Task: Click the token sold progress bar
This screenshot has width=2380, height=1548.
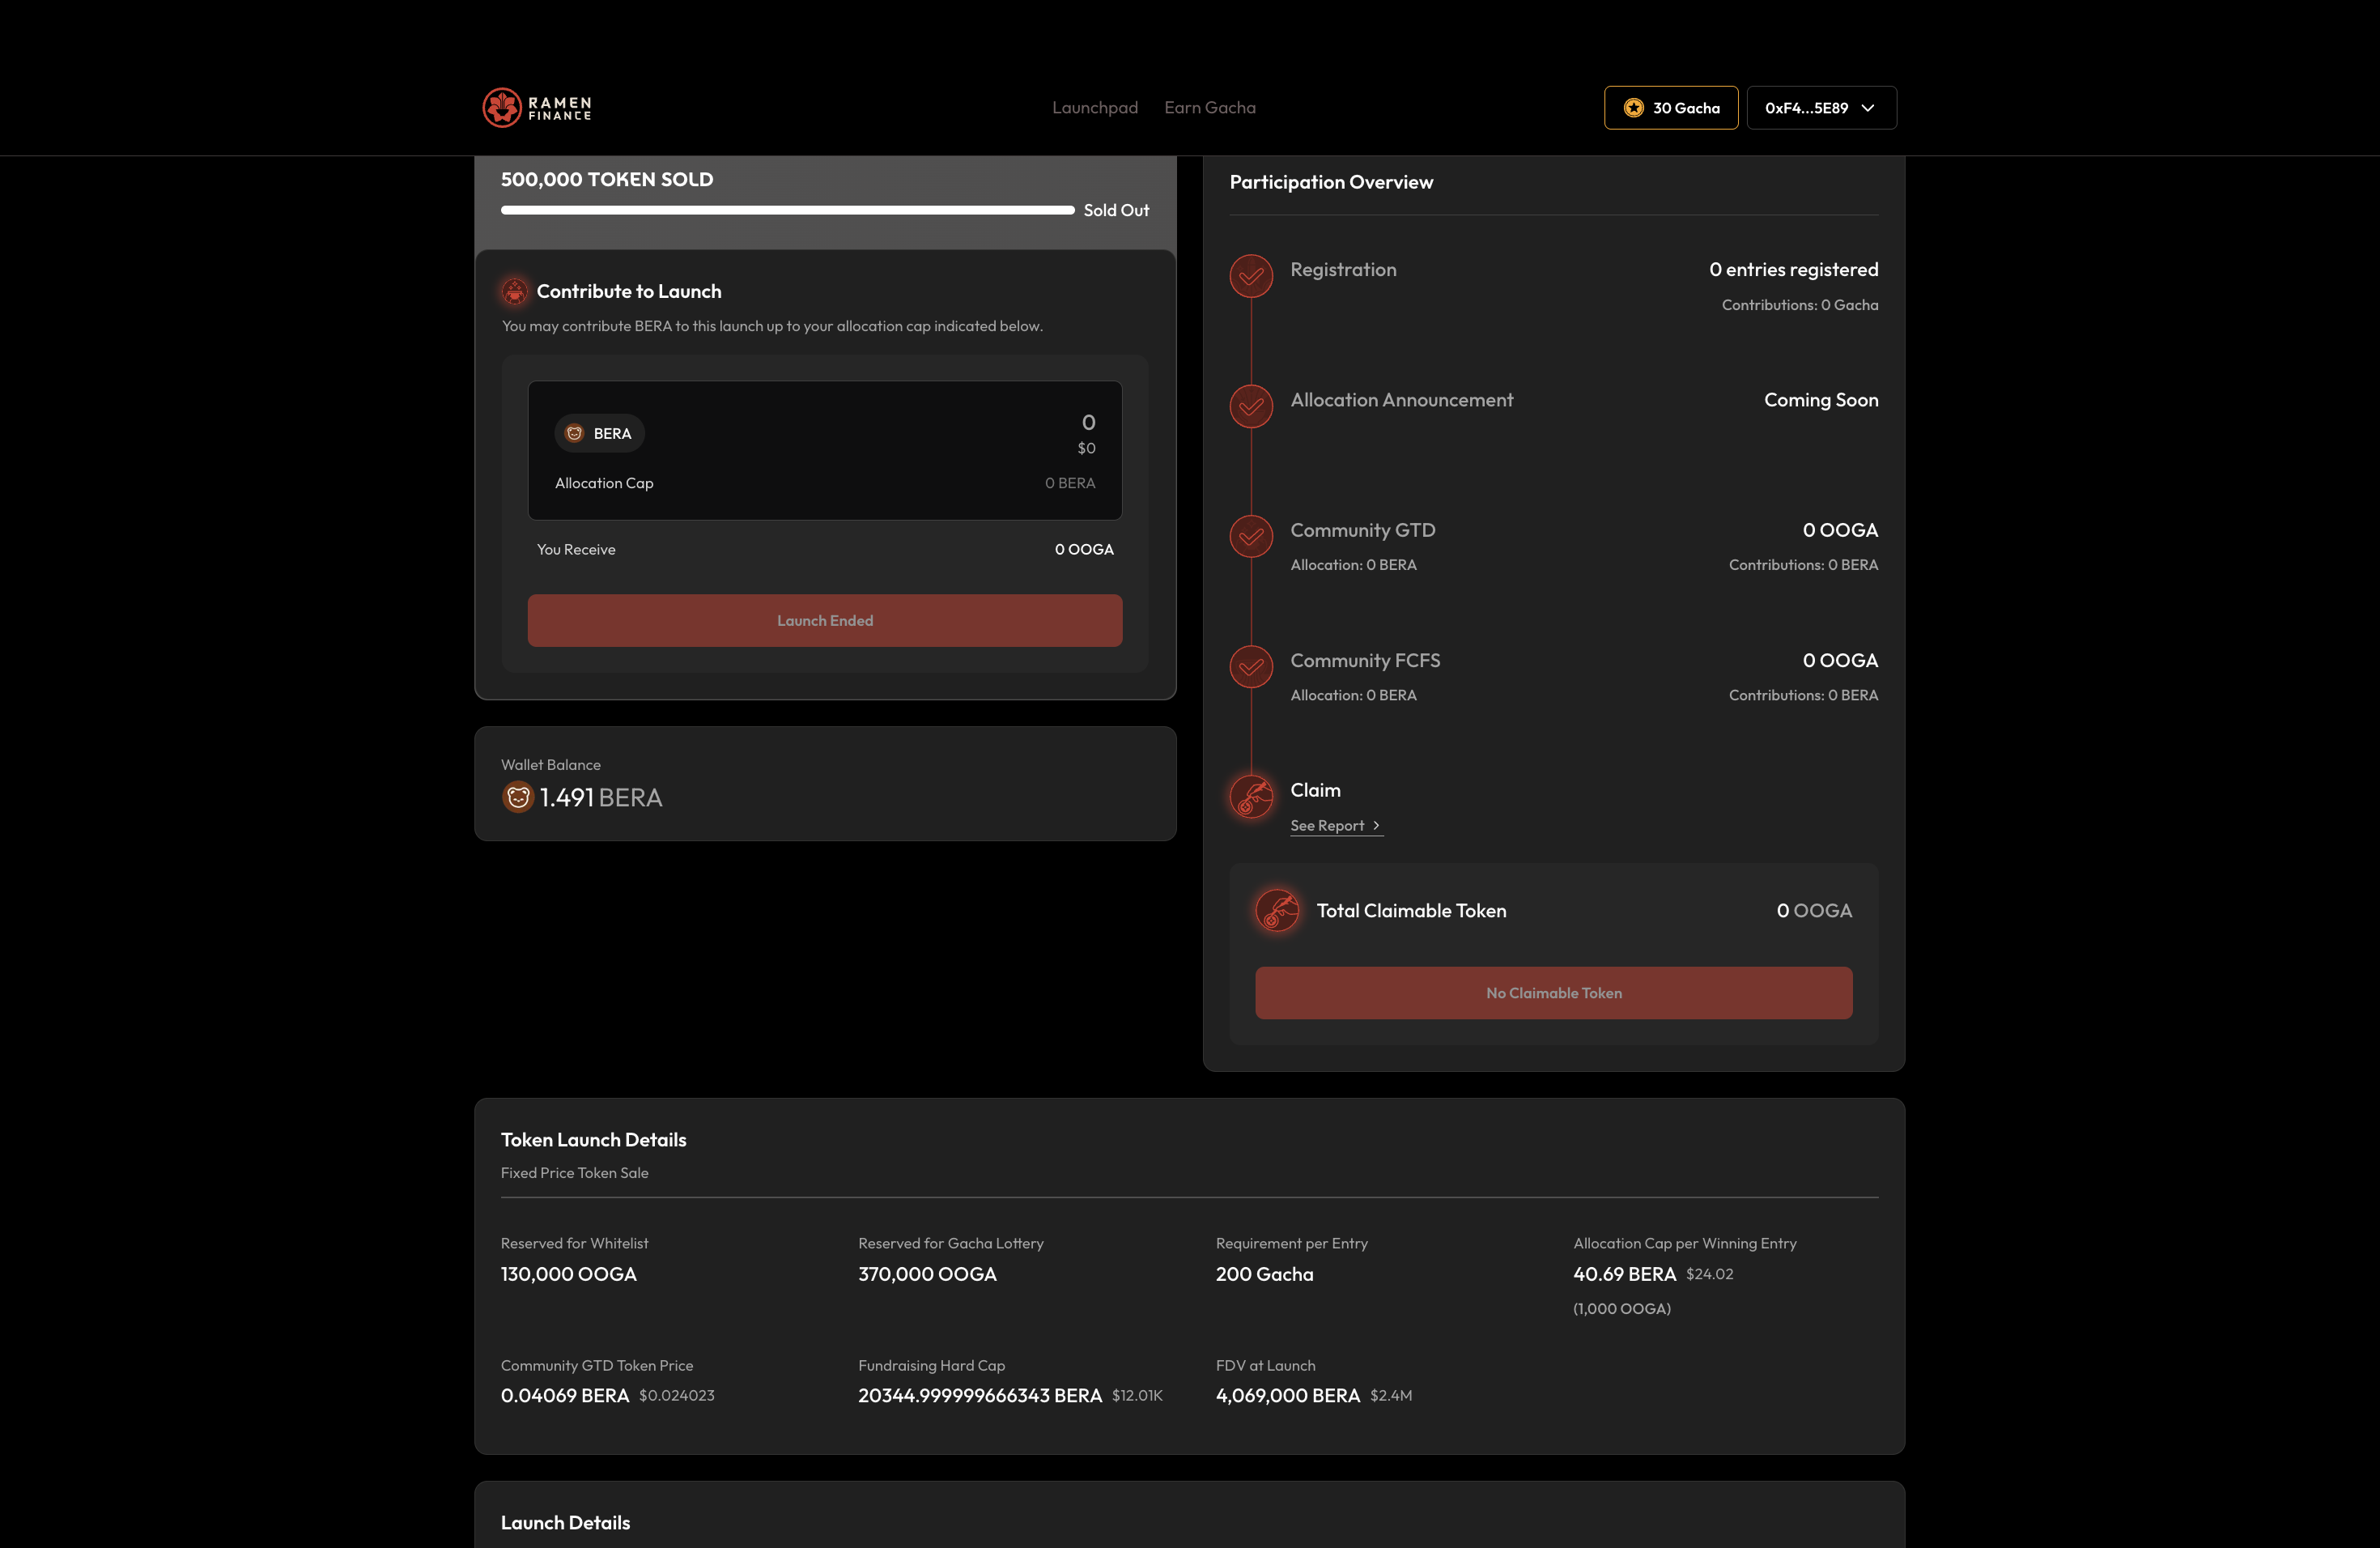Action: click(787, 210)
